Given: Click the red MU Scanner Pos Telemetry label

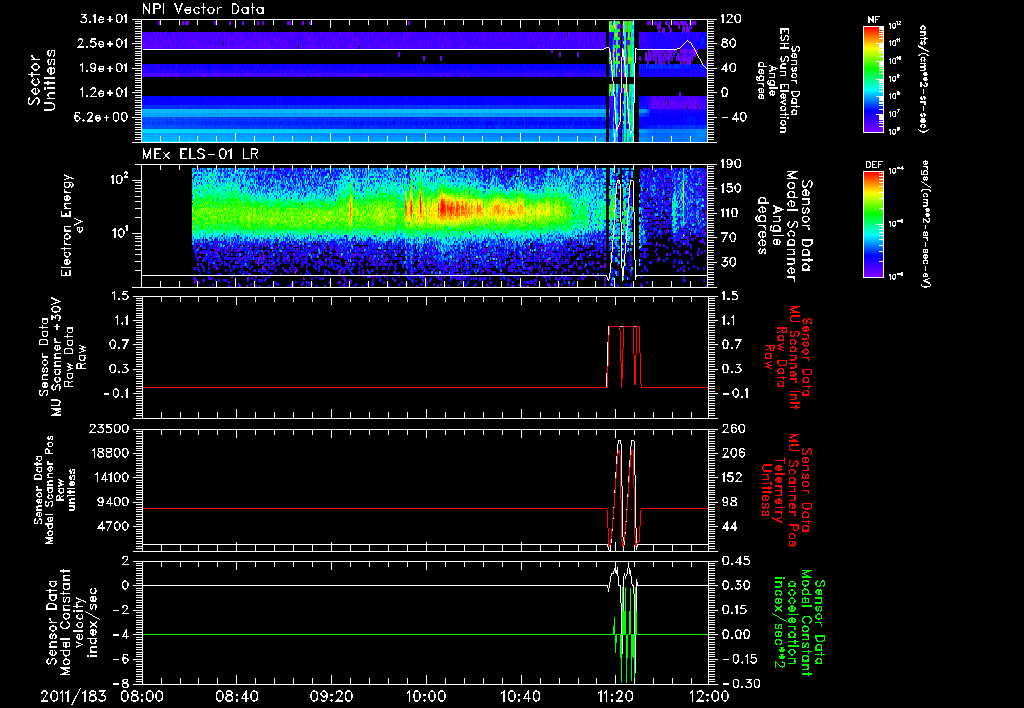Looking at the screenshot, I should click(788, 490).
